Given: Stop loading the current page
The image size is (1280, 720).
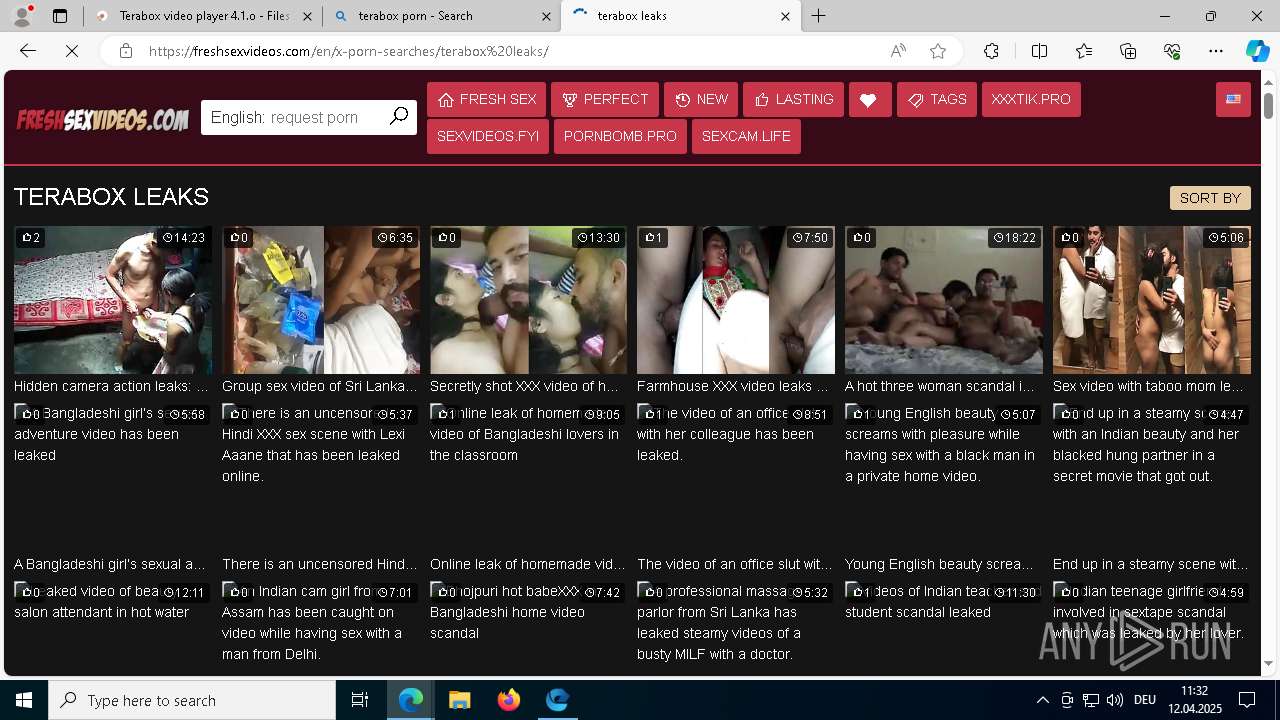Looking at the screenshot, I should (x=72, y=51).
